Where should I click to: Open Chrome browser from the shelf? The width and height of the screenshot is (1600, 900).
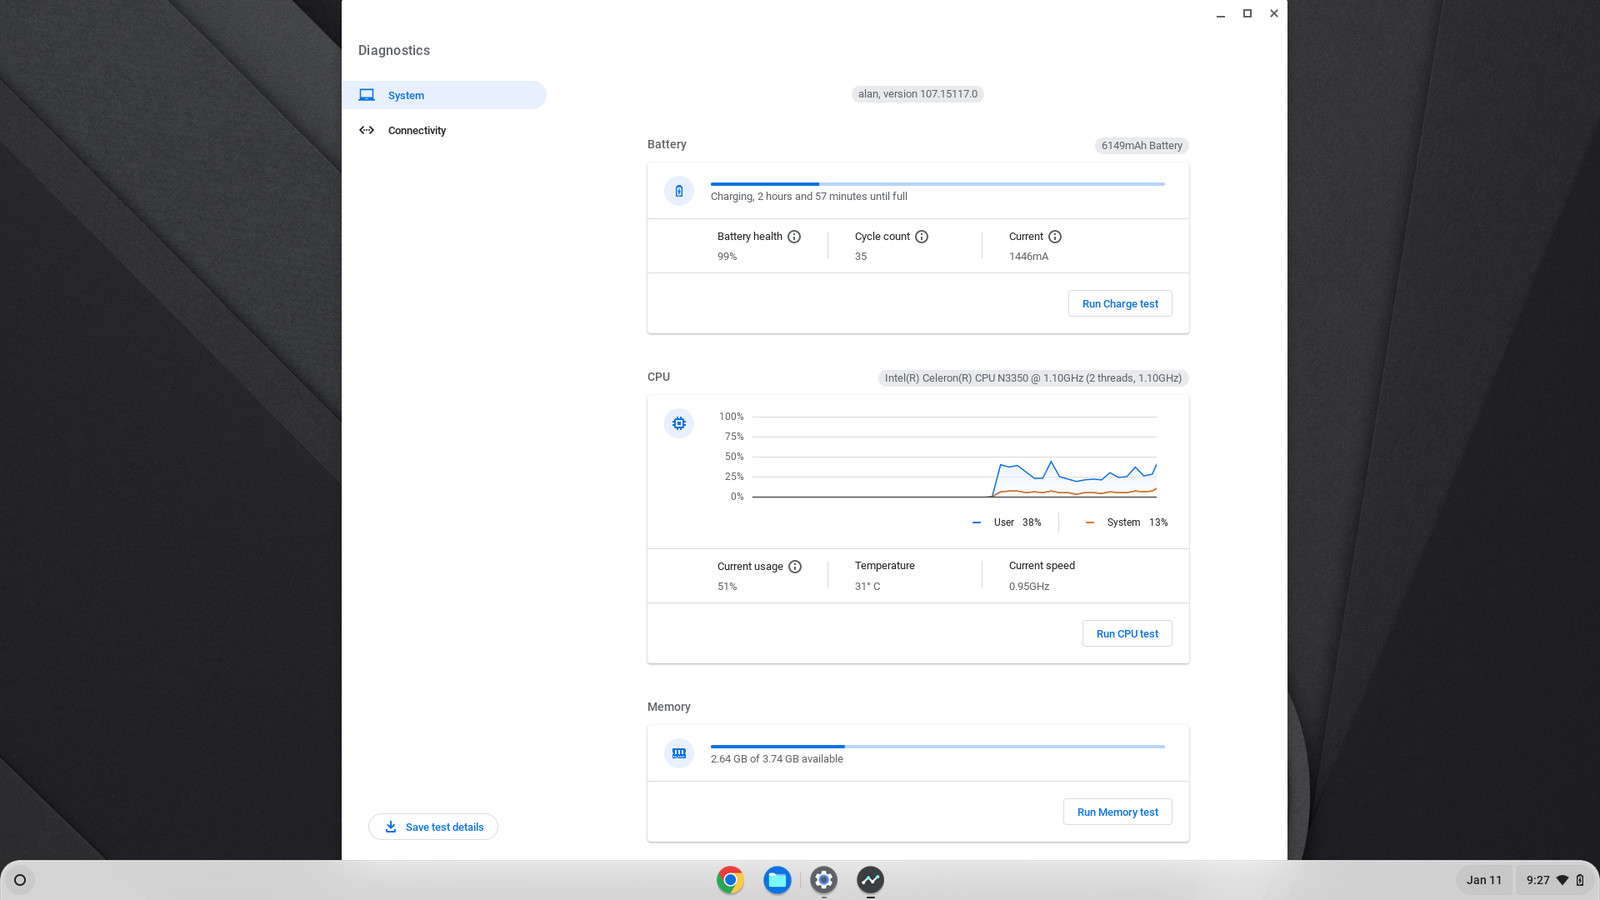[x=730, y=880]
